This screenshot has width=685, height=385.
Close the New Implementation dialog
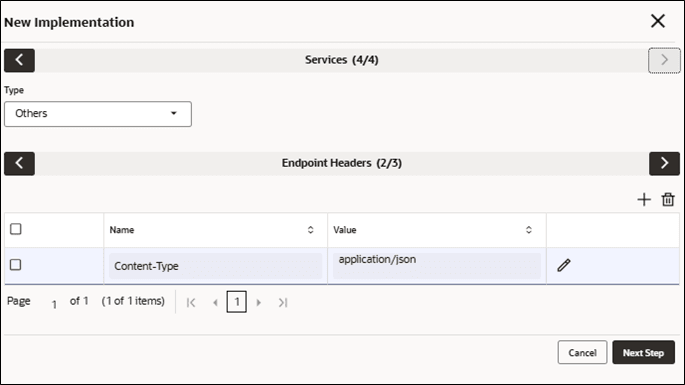pyautogui.click(x=657, y=21)
